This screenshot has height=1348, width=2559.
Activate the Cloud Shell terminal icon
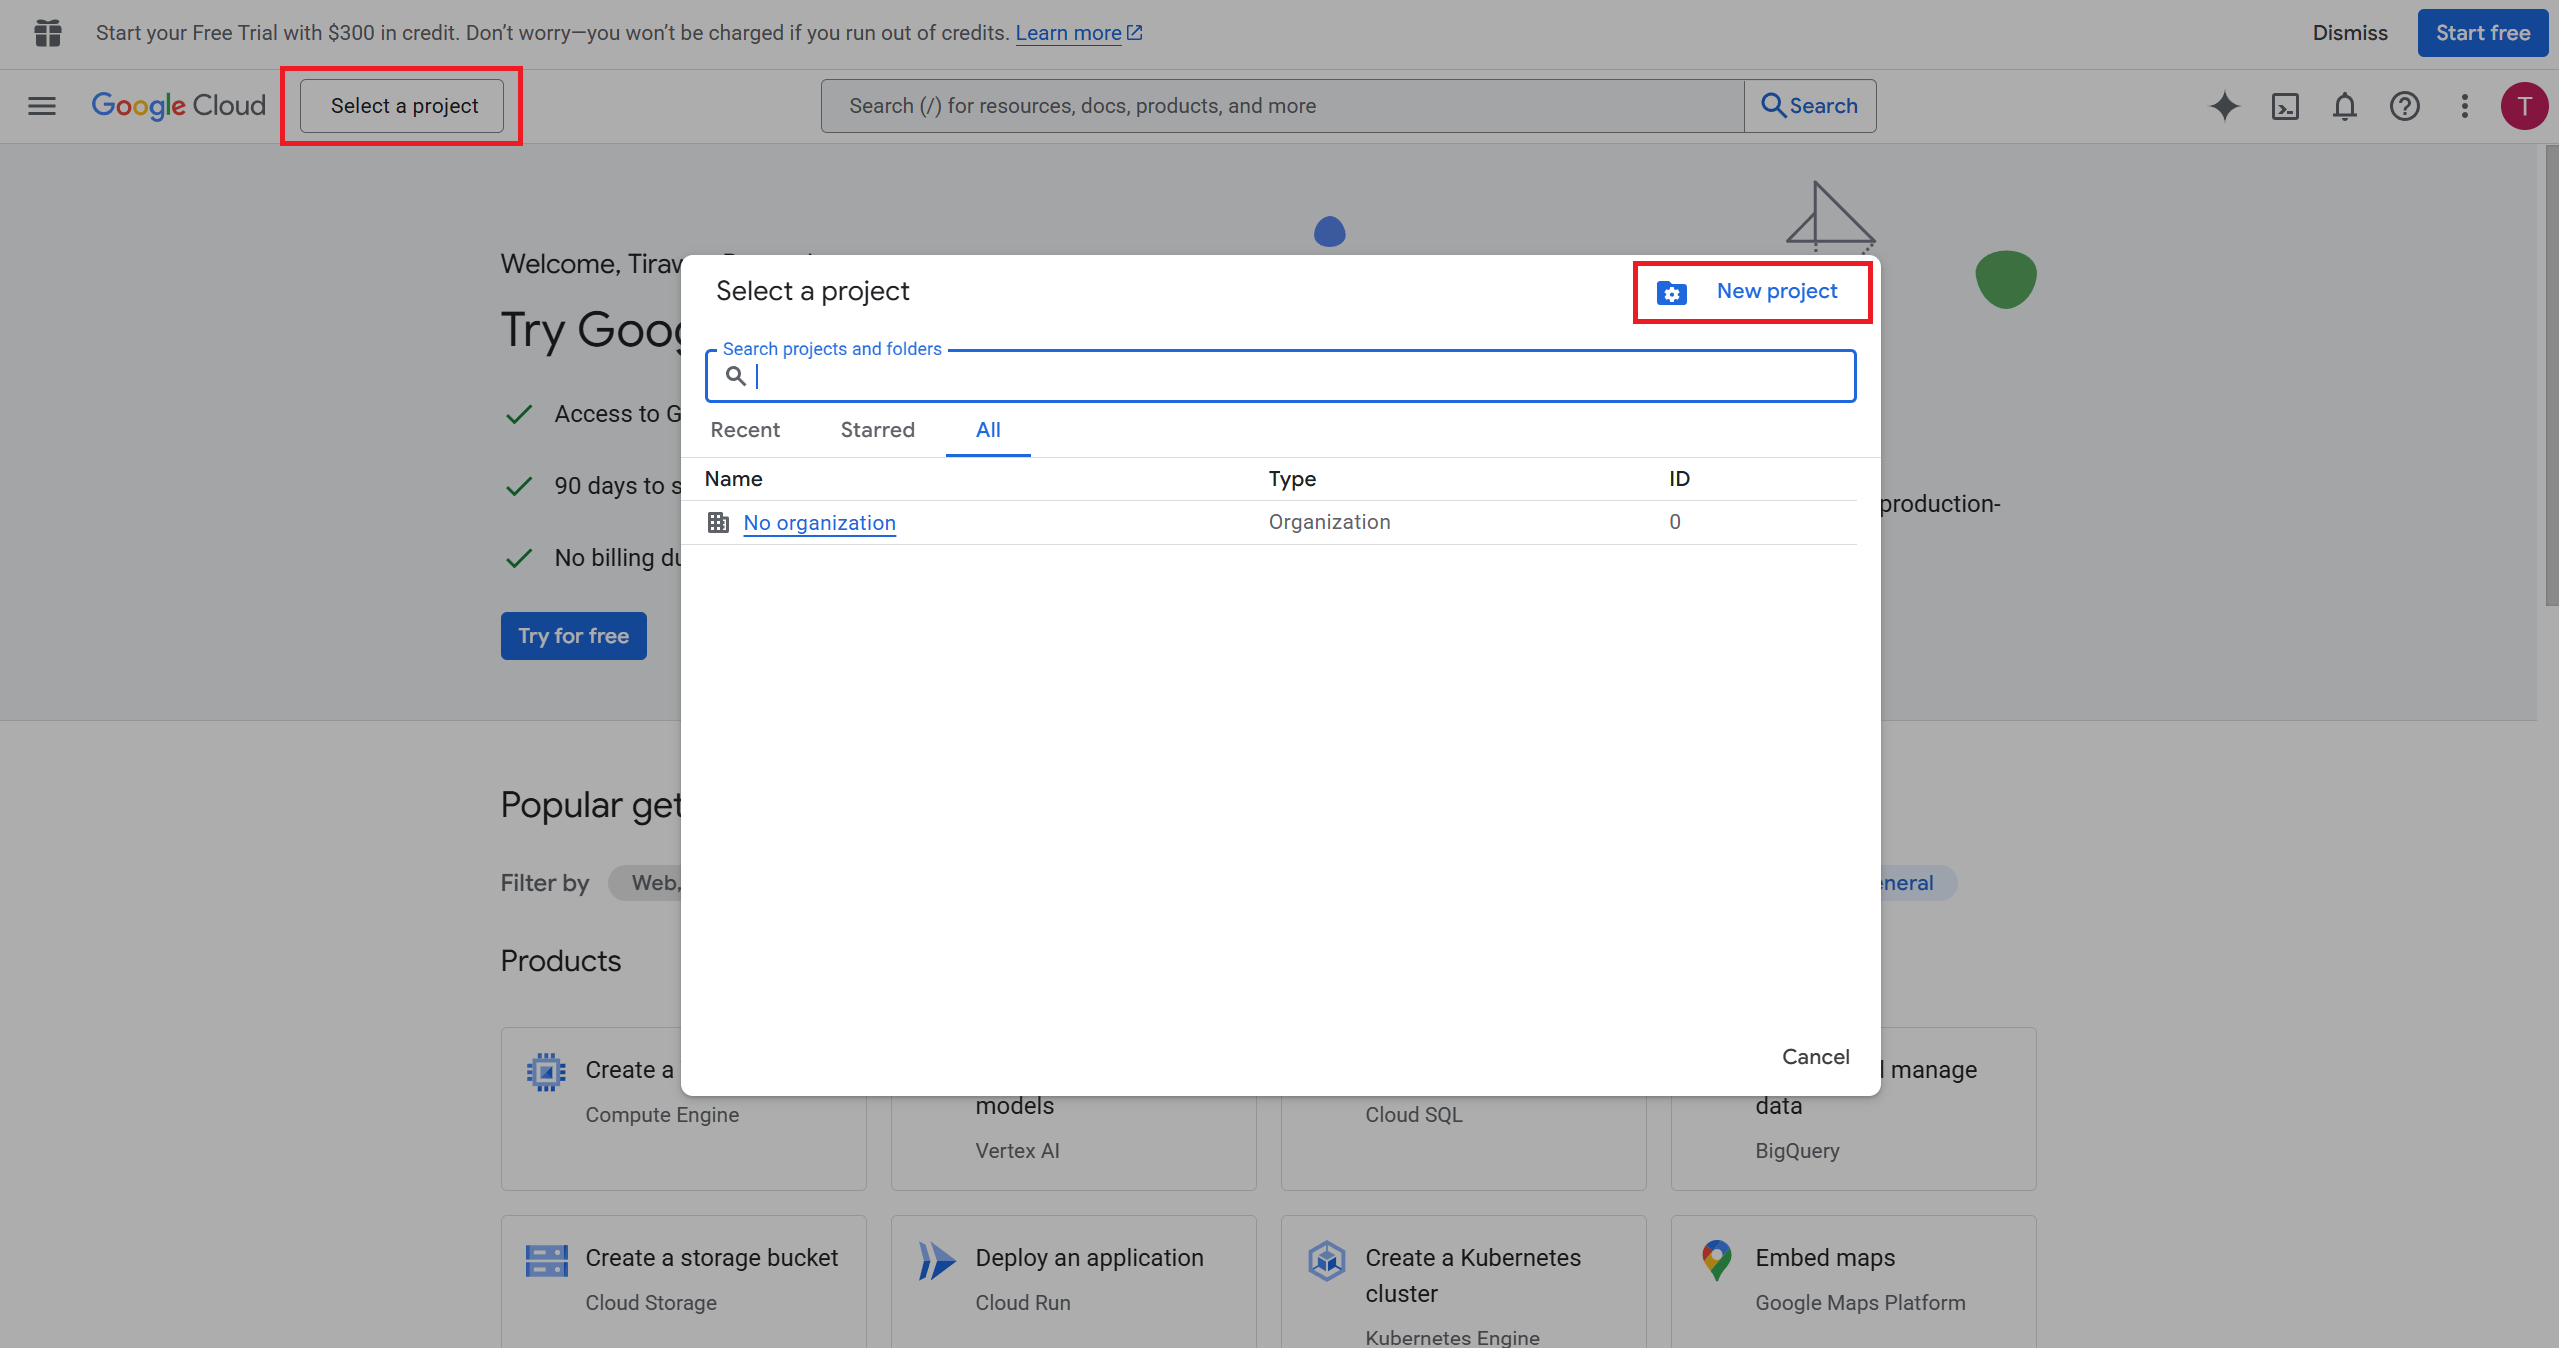pyautogui.click(x=2285, y=106)
